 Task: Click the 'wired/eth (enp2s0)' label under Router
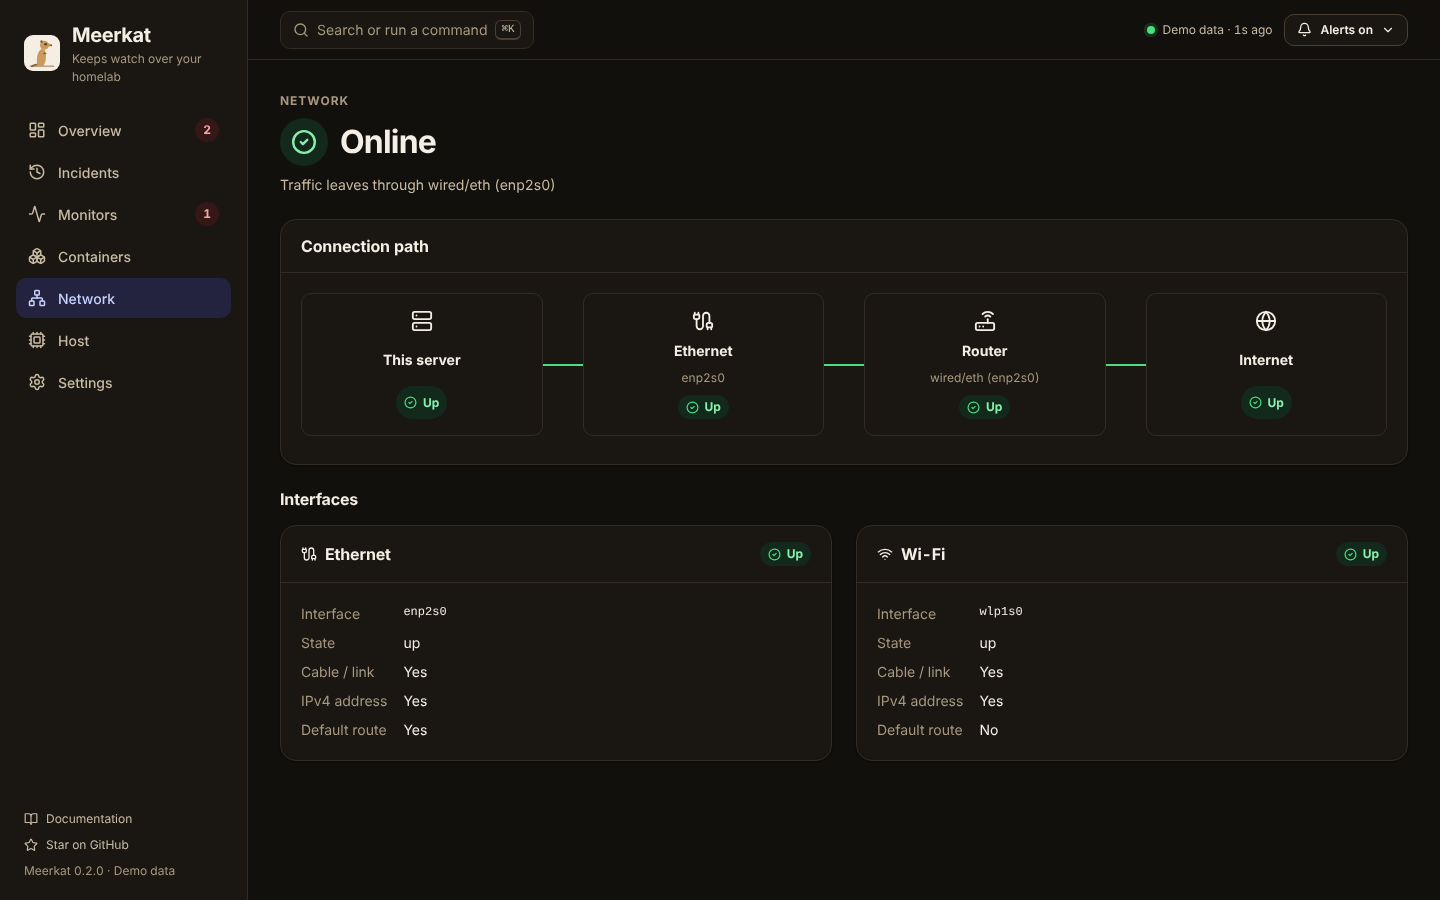point(985,378)
